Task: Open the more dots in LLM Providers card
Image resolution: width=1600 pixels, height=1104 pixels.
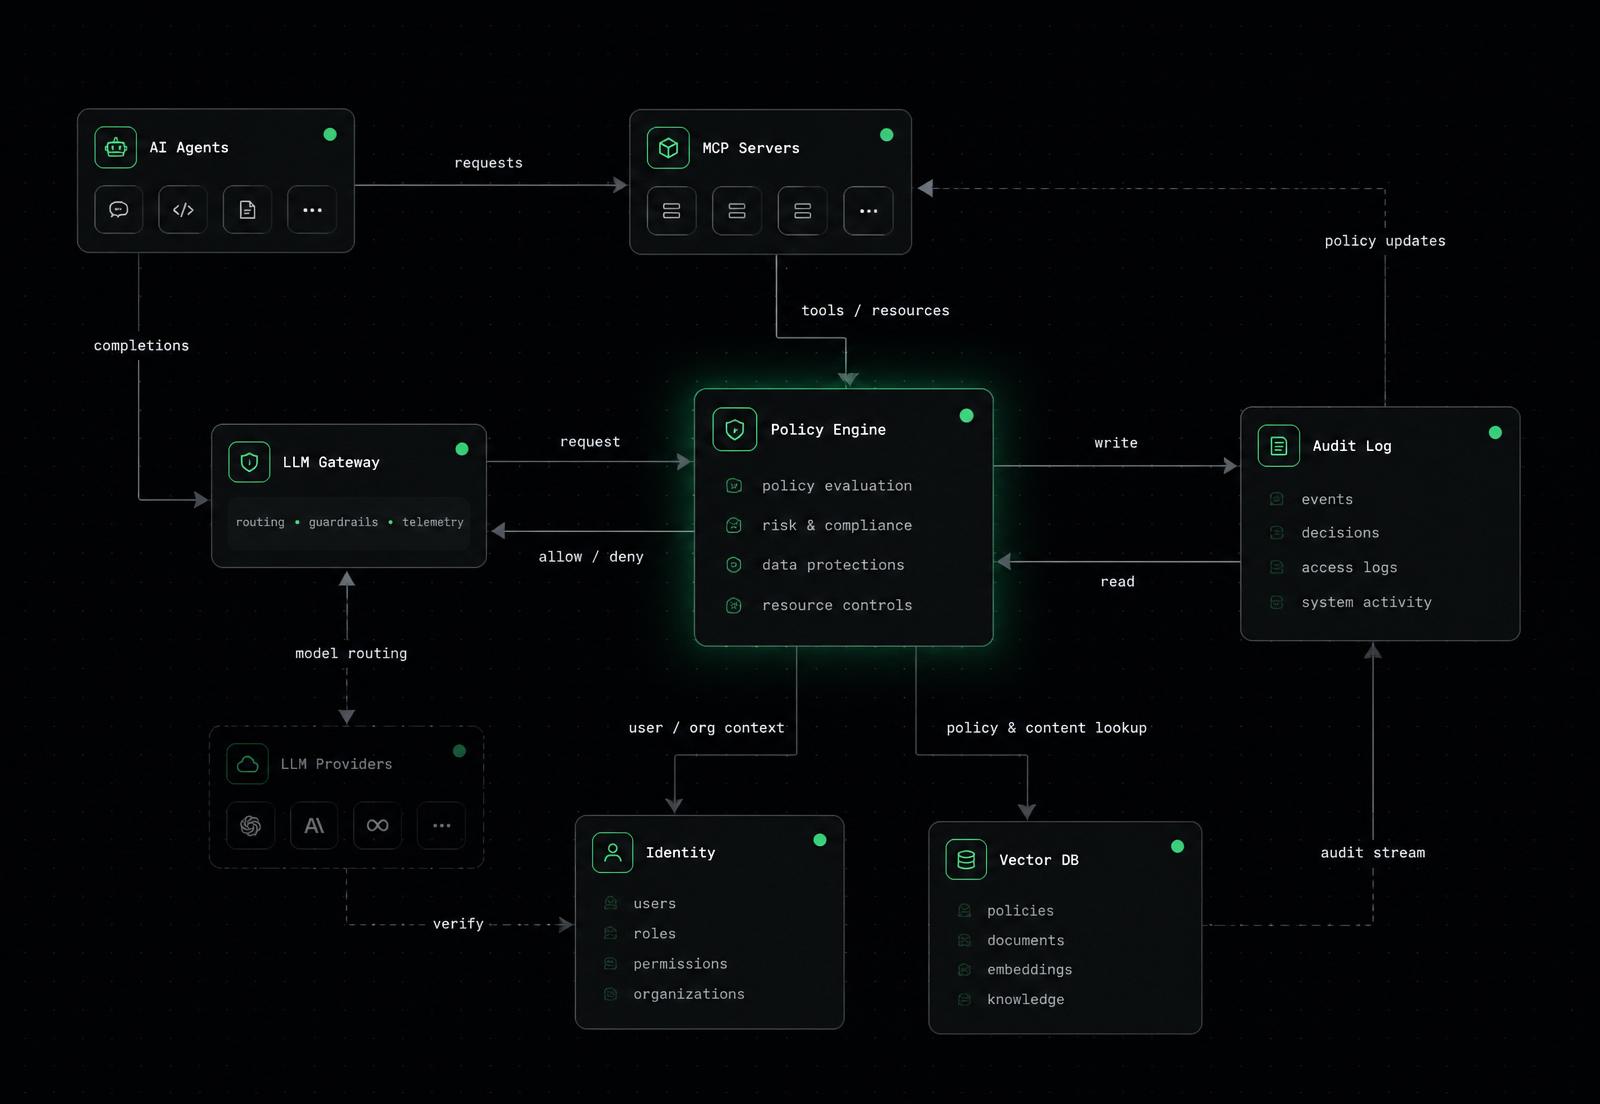Action: pos(441,826)
